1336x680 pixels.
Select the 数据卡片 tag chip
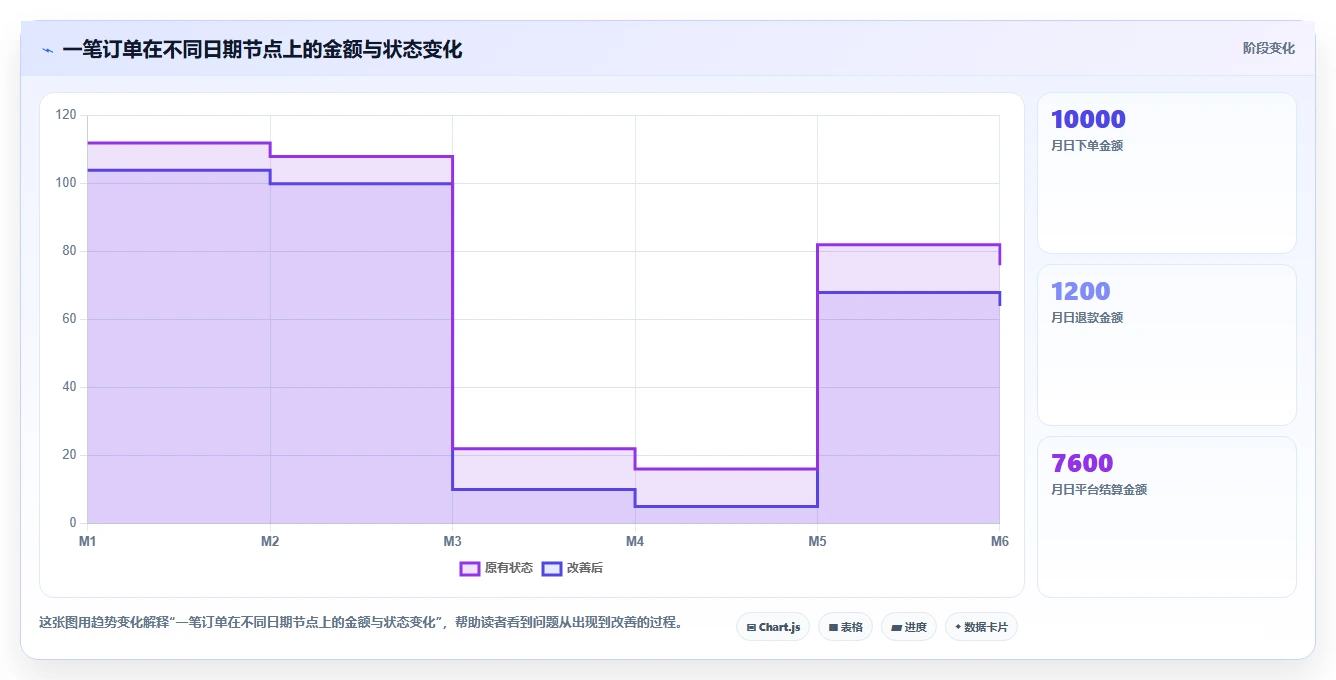(x=981, y=627)
